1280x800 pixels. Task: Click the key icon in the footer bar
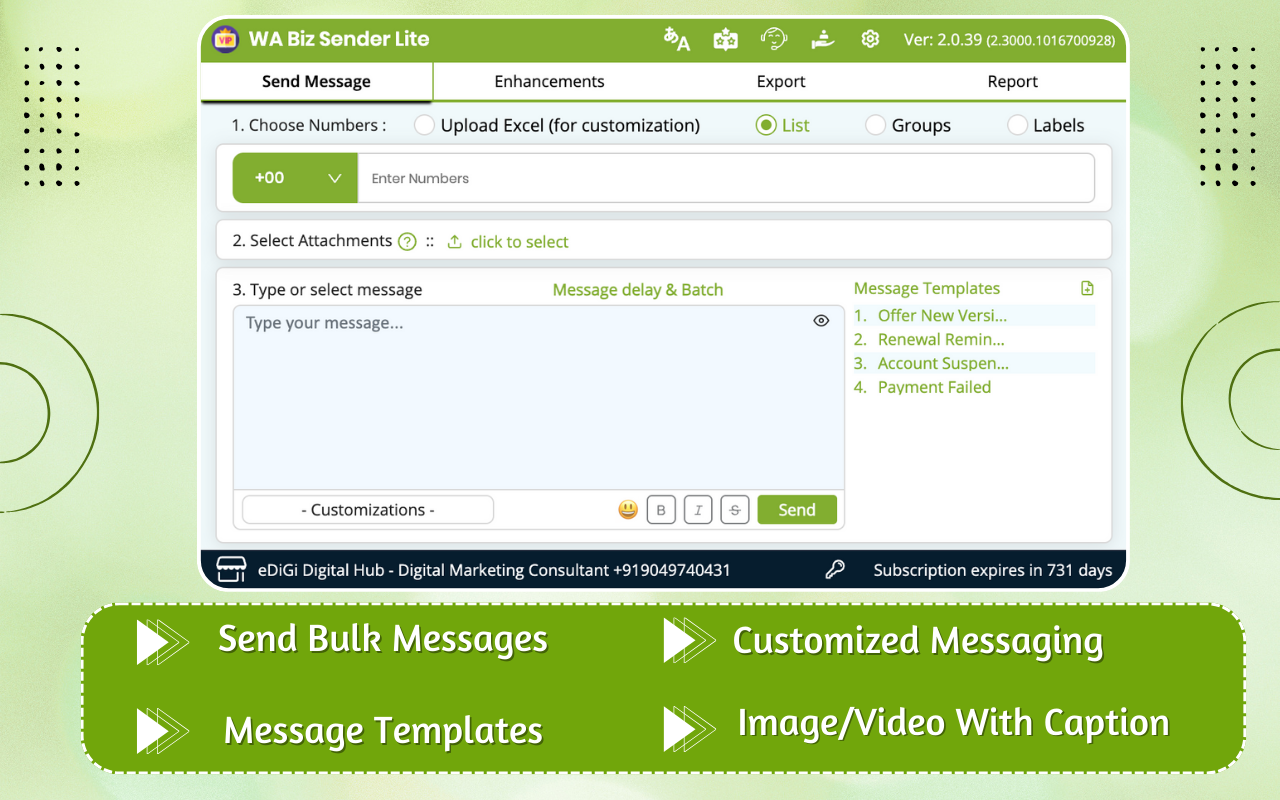tap(833, 570)
